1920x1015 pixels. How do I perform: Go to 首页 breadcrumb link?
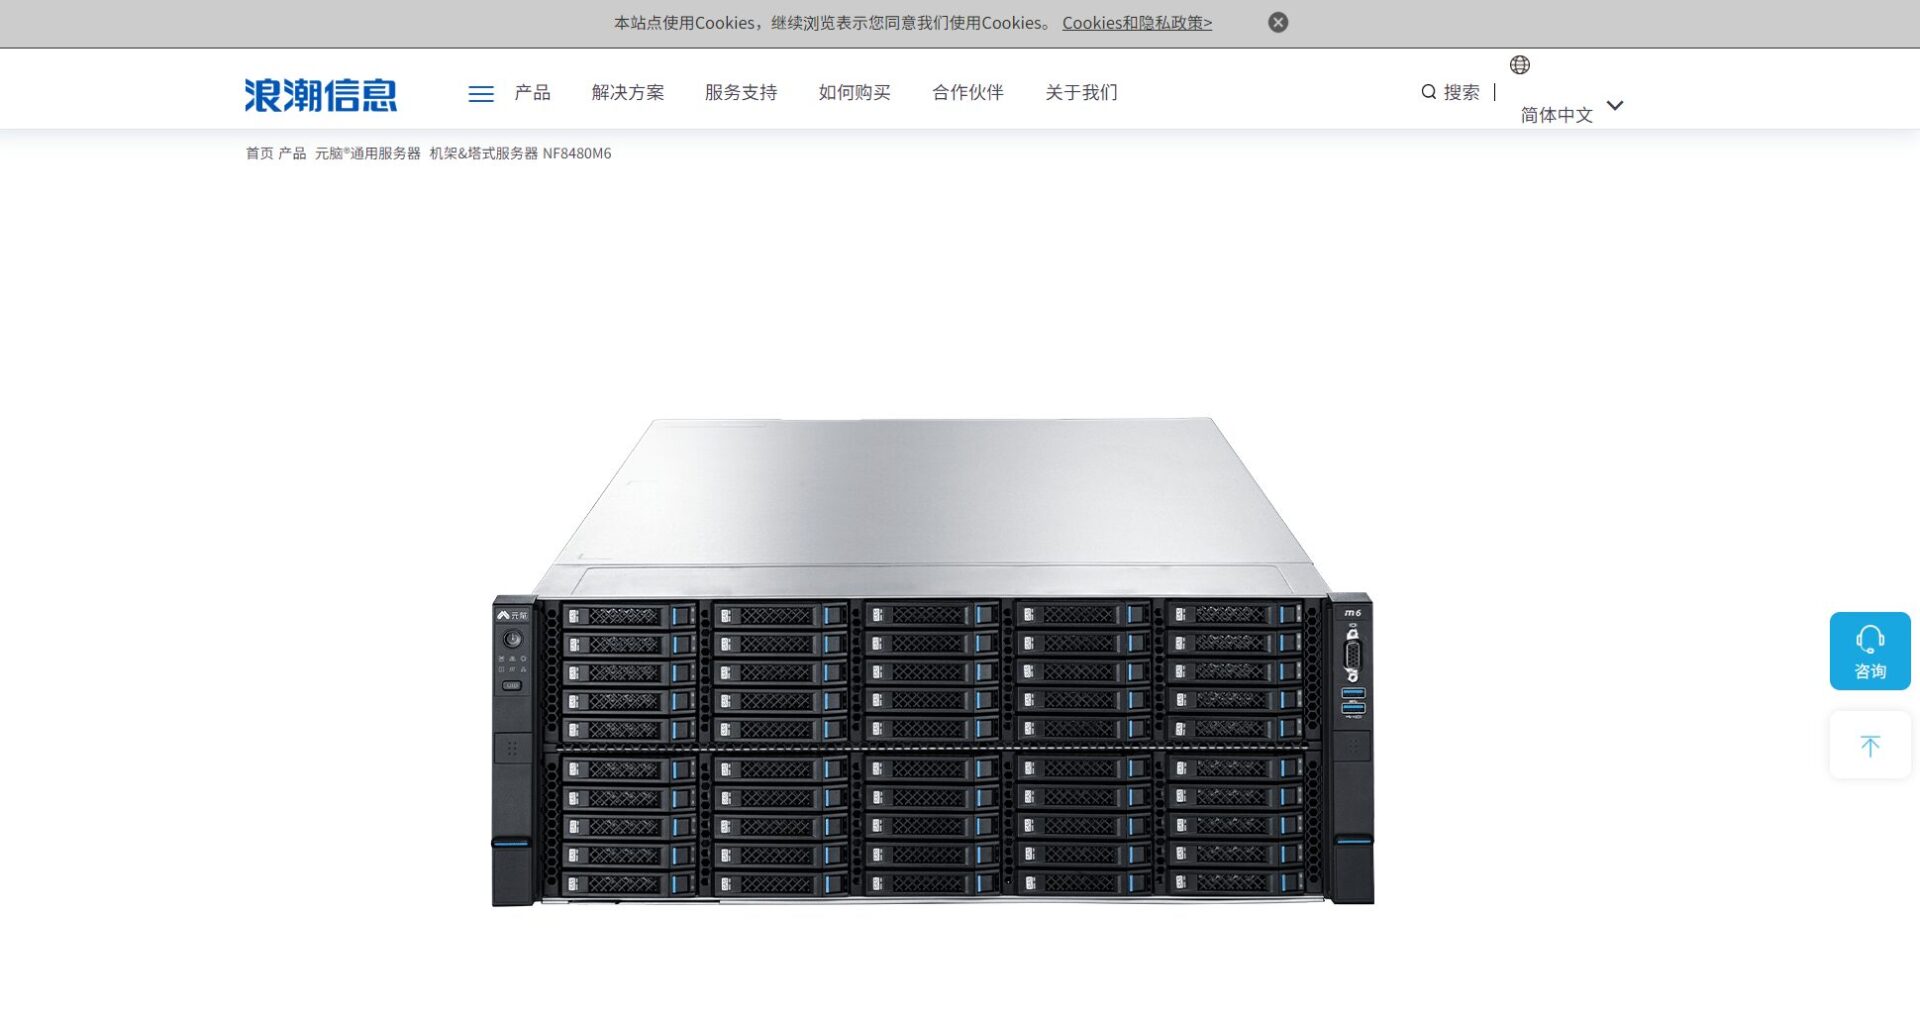[x=259, y=153]
